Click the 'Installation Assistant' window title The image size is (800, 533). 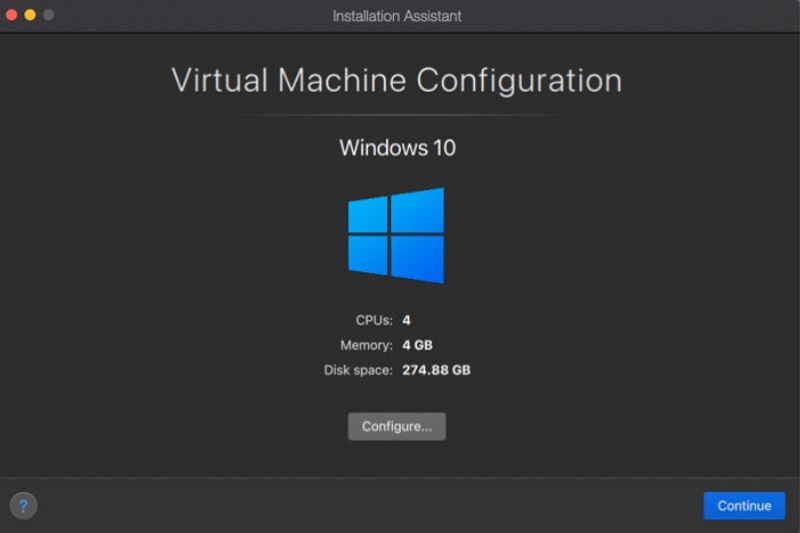pyautogui.click(x=397, y=16)
